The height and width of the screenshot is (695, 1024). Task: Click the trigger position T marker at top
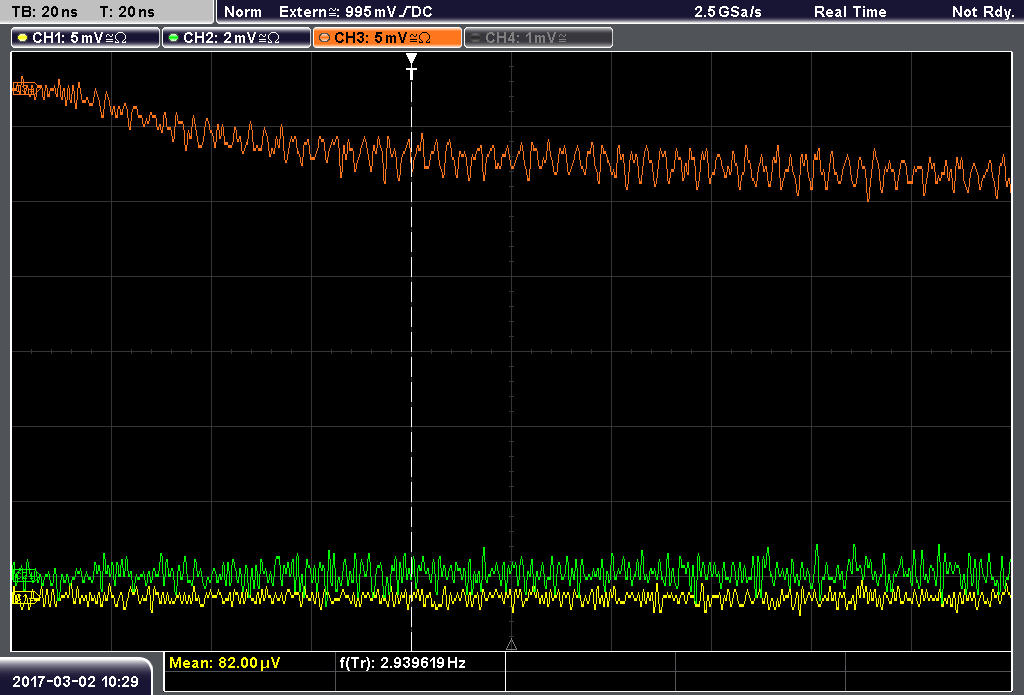tap(411, 67)
